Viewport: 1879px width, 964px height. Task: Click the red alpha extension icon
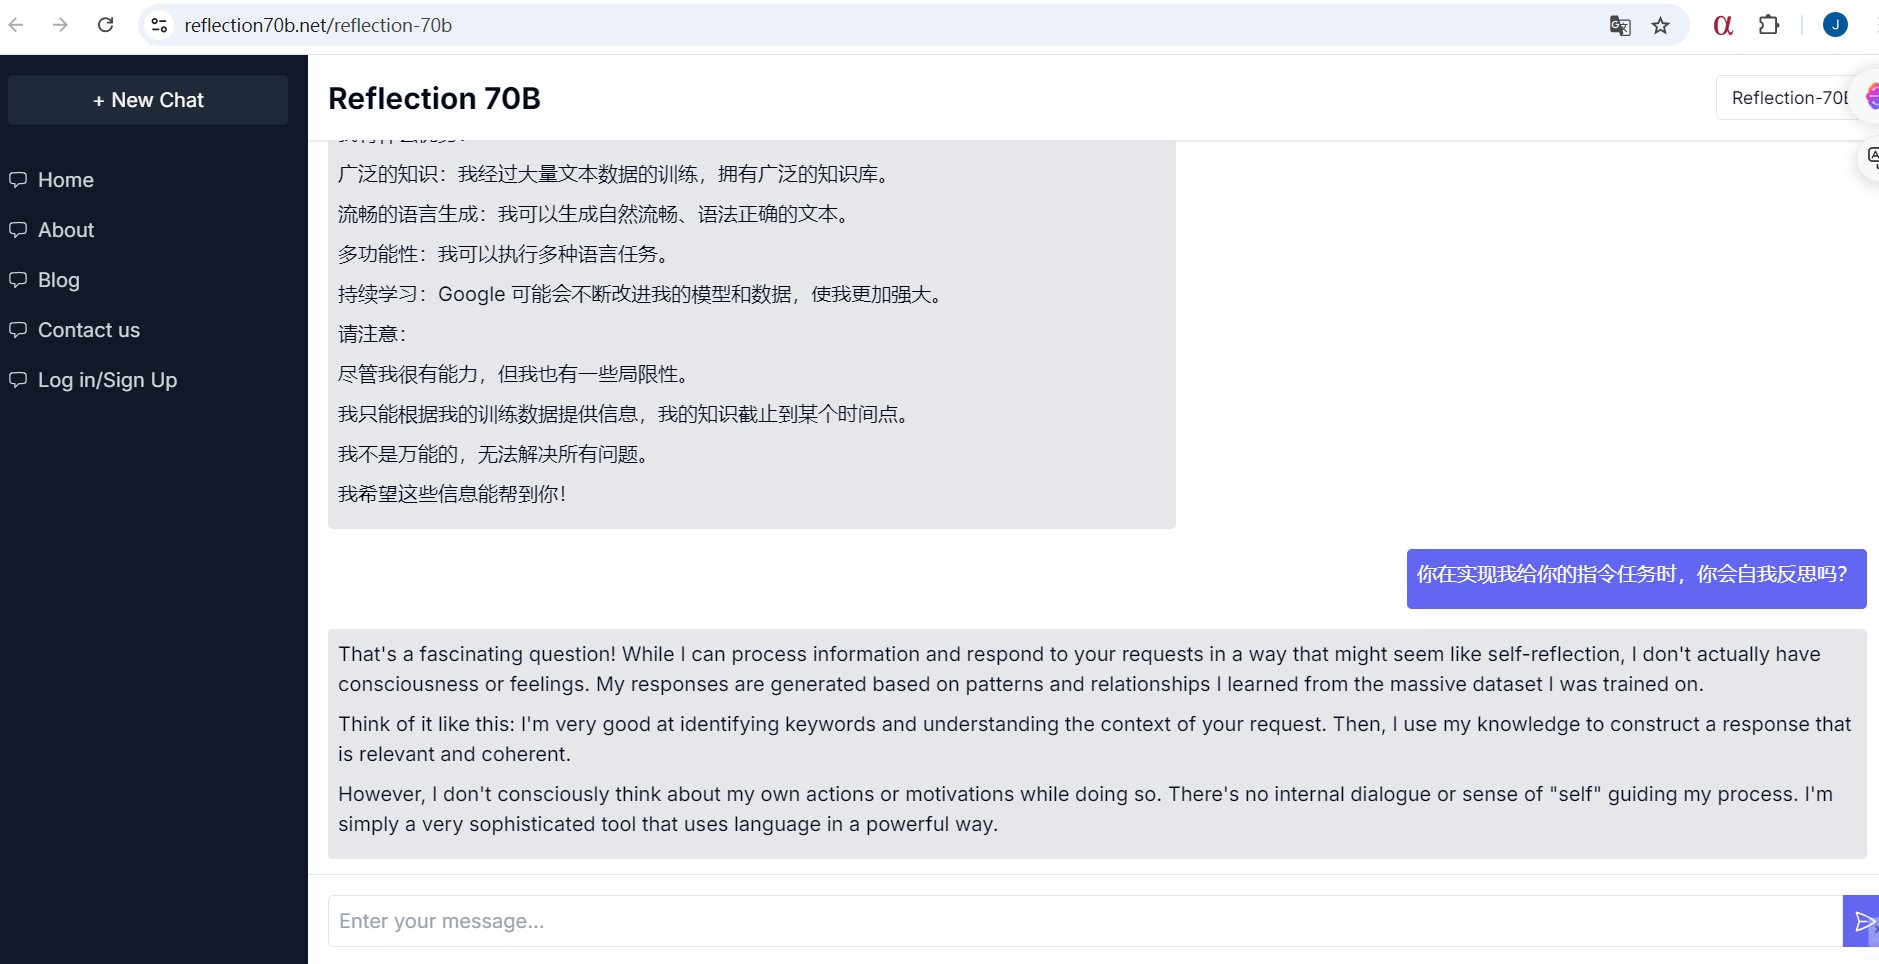tap(1722, 24)
